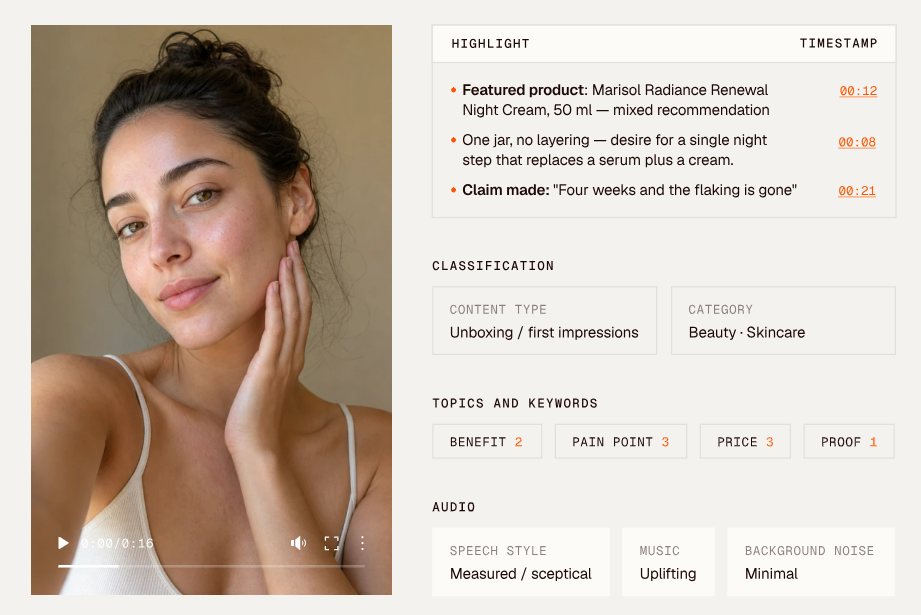
Task: Jump to timestamp 00:12 for featured product
Action: pos(858,91)
